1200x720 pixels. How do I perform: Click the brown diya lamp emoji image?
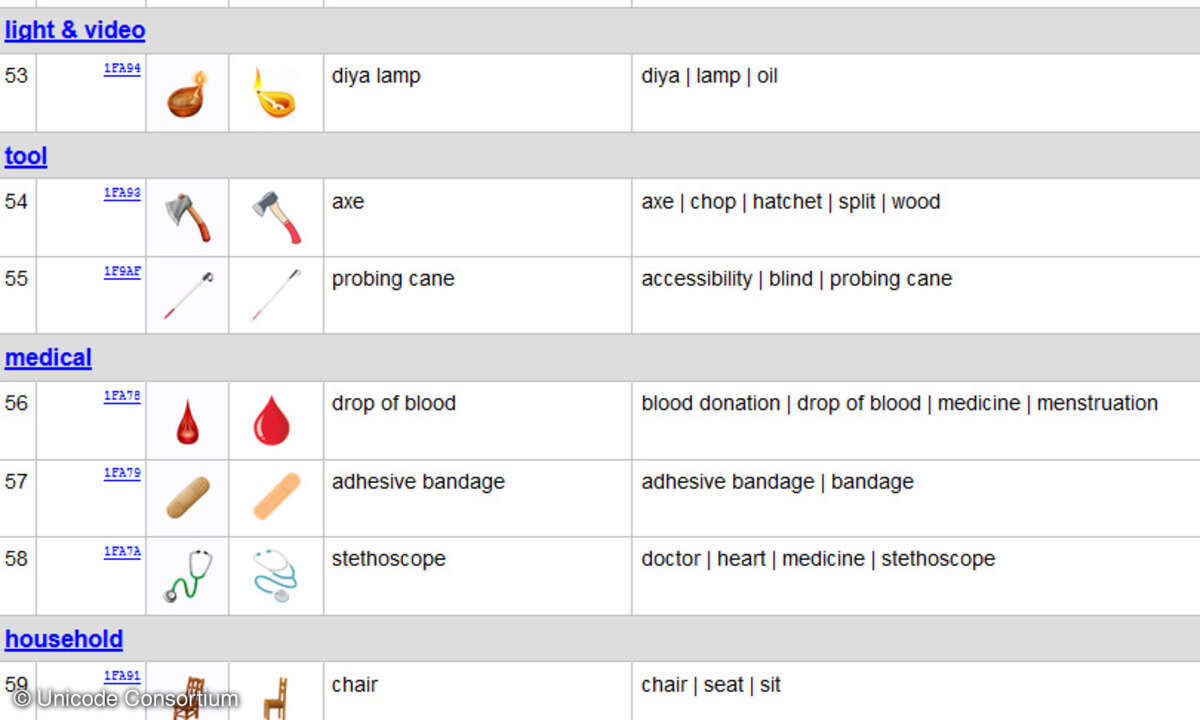point(187,94)
